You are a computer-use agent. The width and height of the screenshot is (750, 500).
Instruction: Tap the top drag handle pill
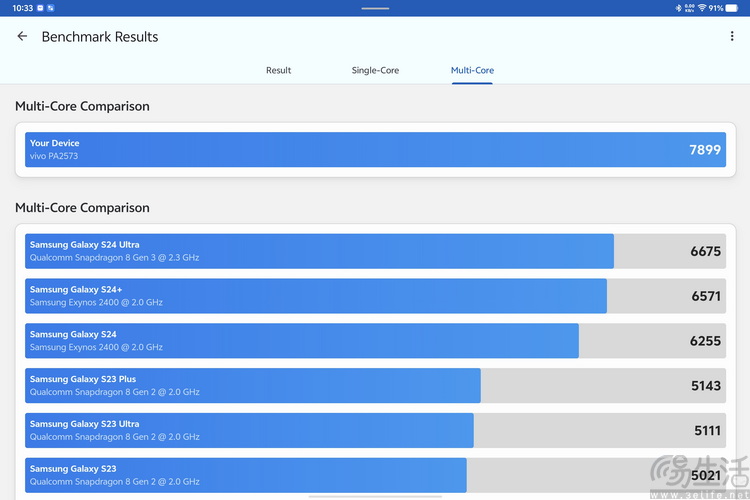point(375,8)
